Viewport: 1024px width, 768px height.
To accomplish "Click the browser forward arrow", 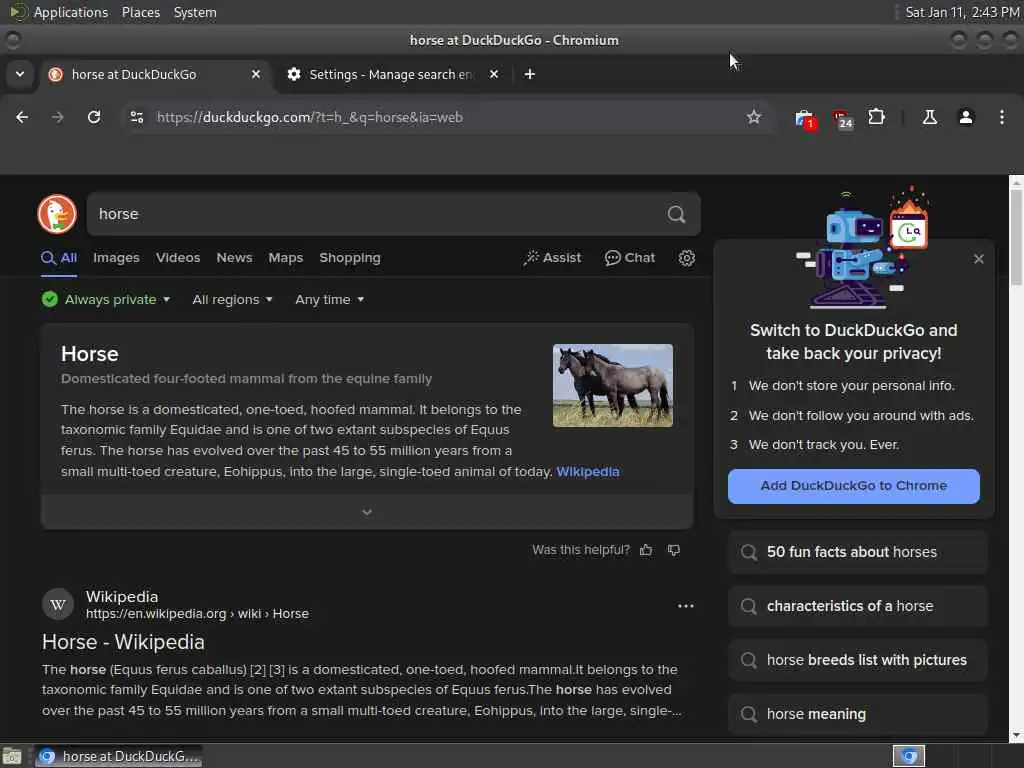I will [x=57, y=117].
